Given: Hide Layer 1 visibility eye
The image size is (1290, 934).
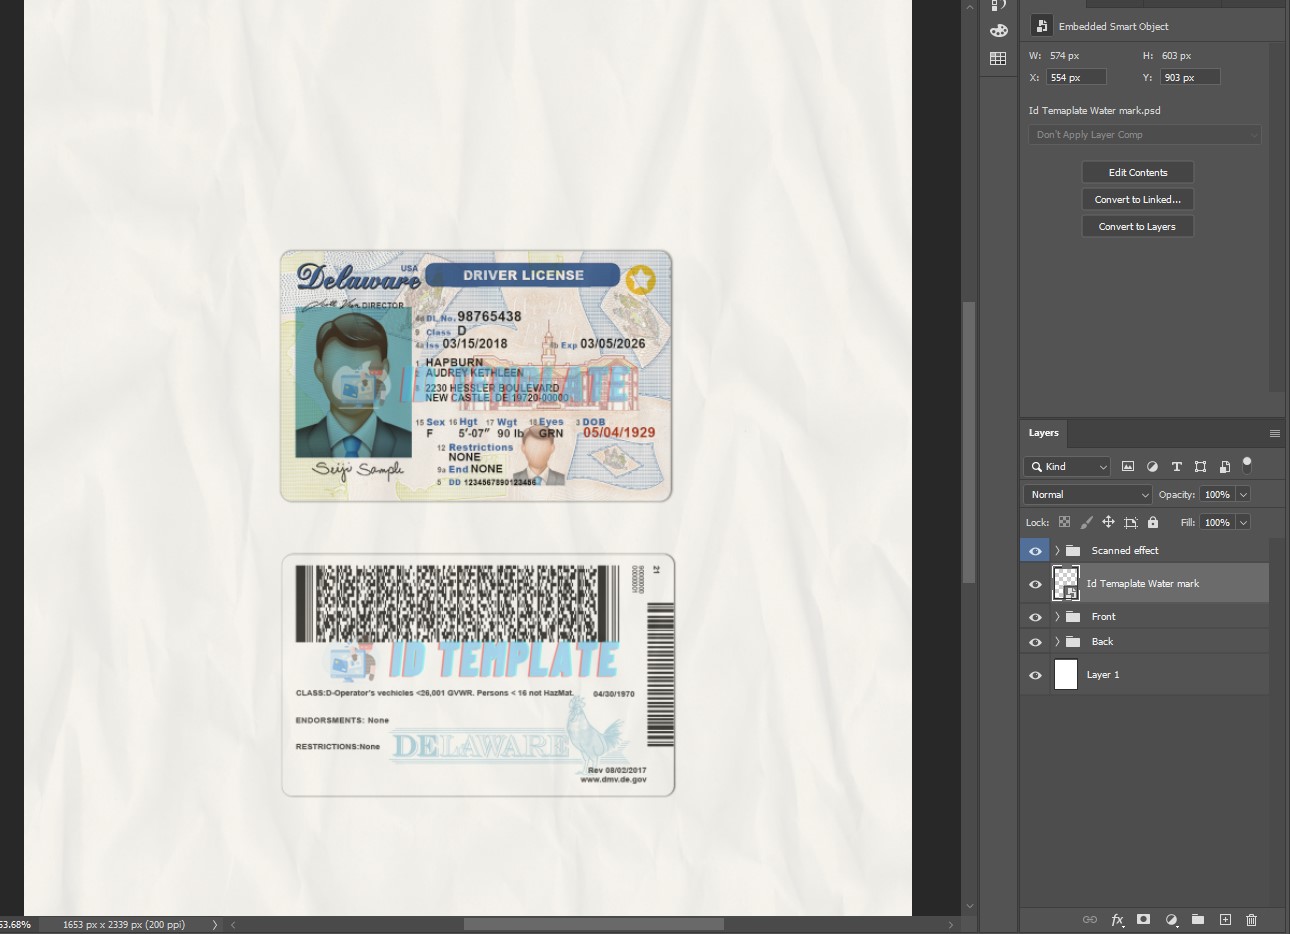Looking at the screenshot, I should tap(1035, 675).
